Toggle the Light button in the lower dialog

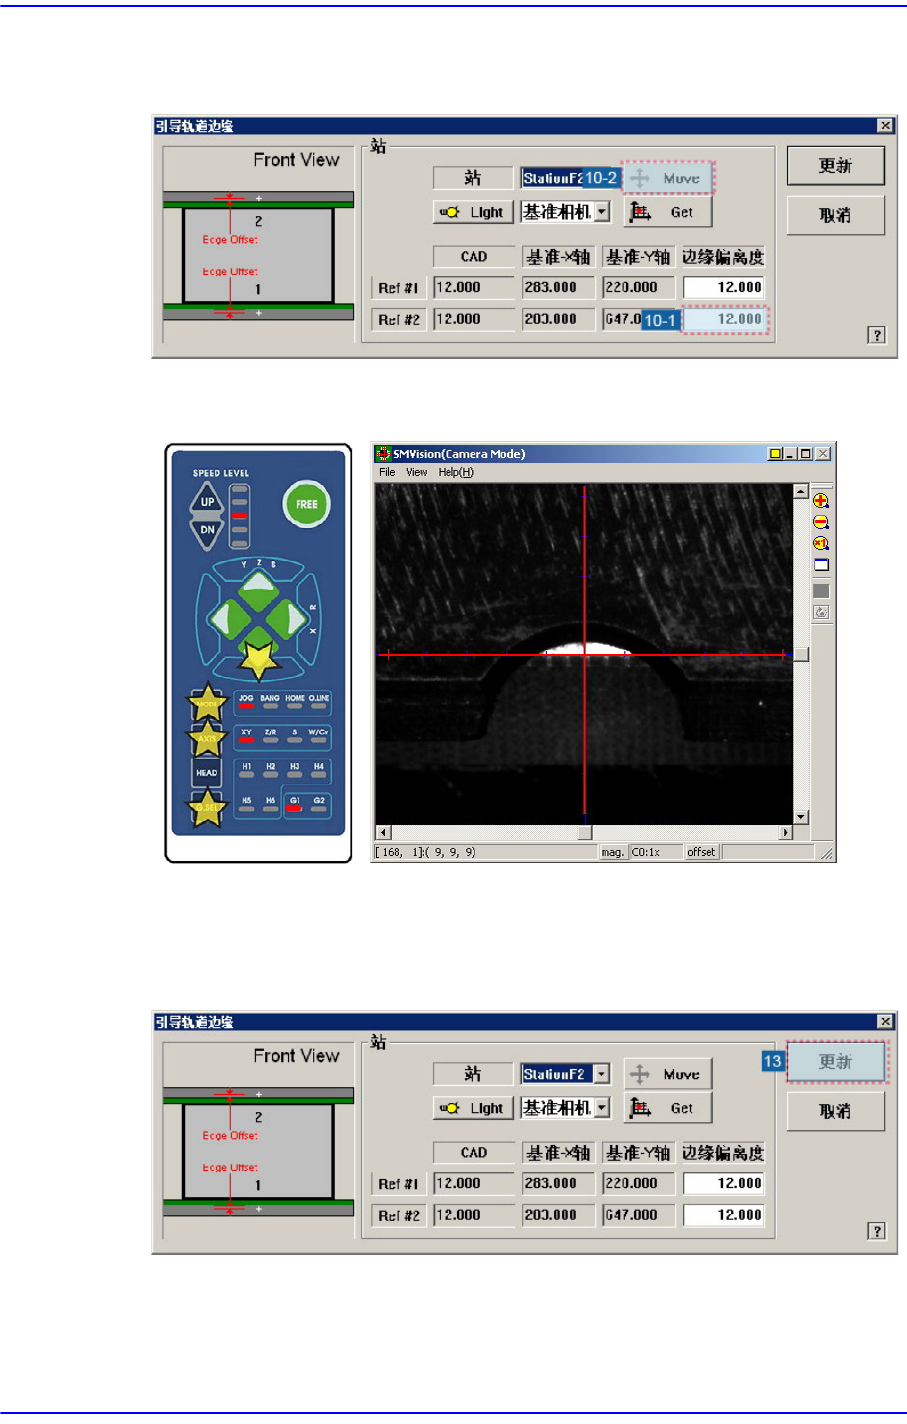pyautogui.click(x=474, y=1108)
